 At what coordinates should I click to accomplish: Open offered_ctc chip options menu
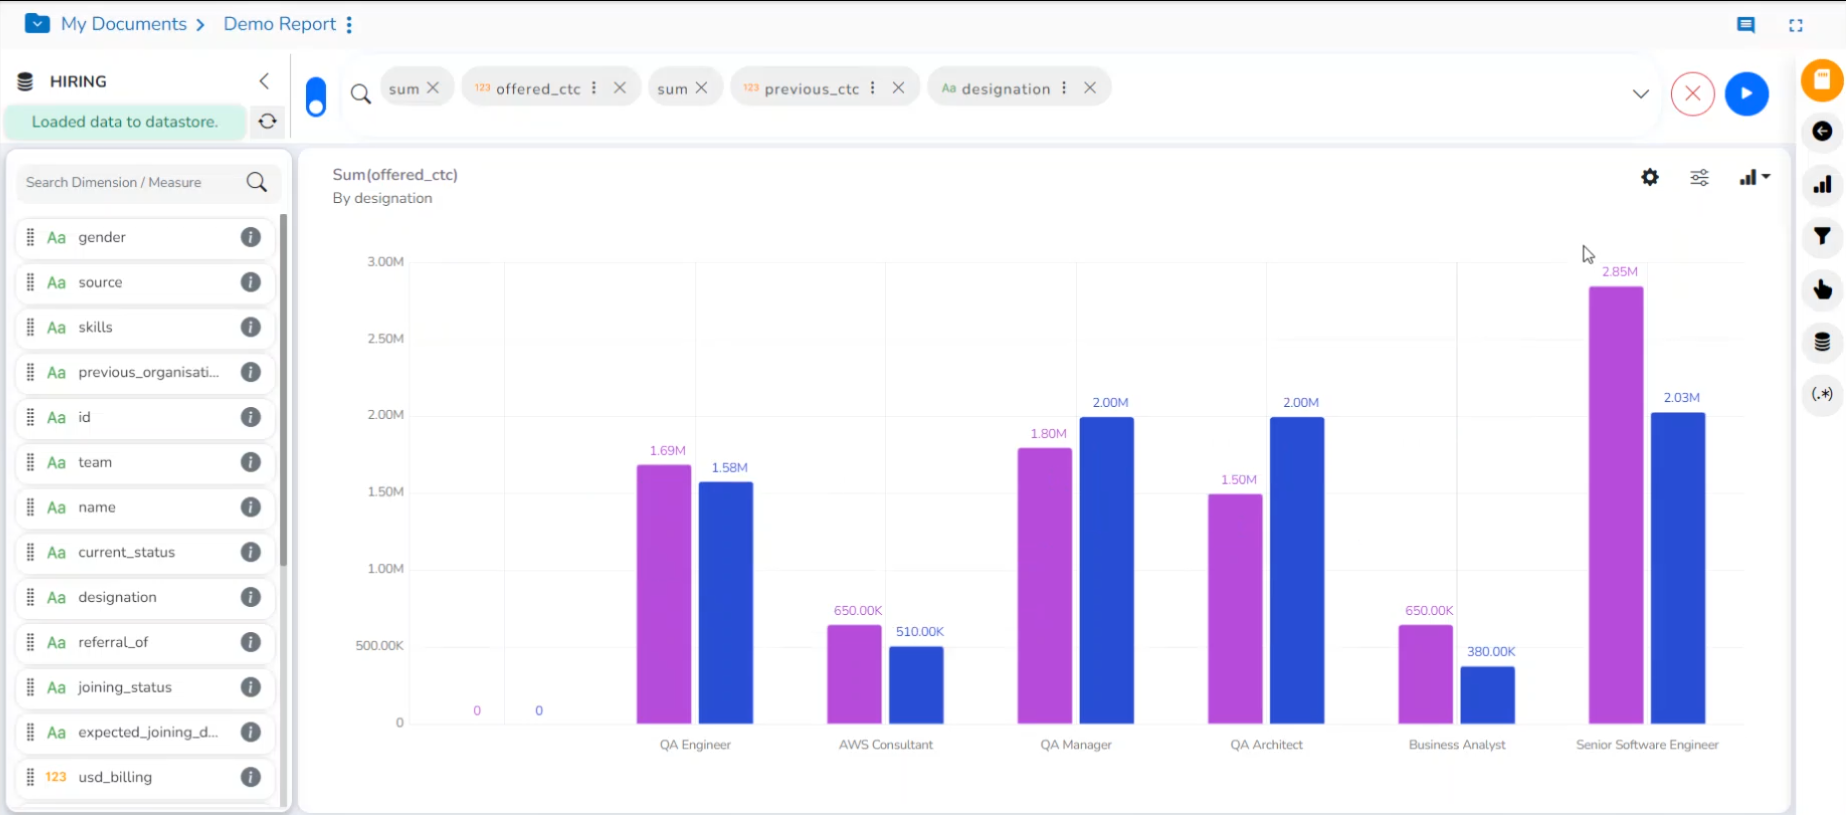[594, 88]
